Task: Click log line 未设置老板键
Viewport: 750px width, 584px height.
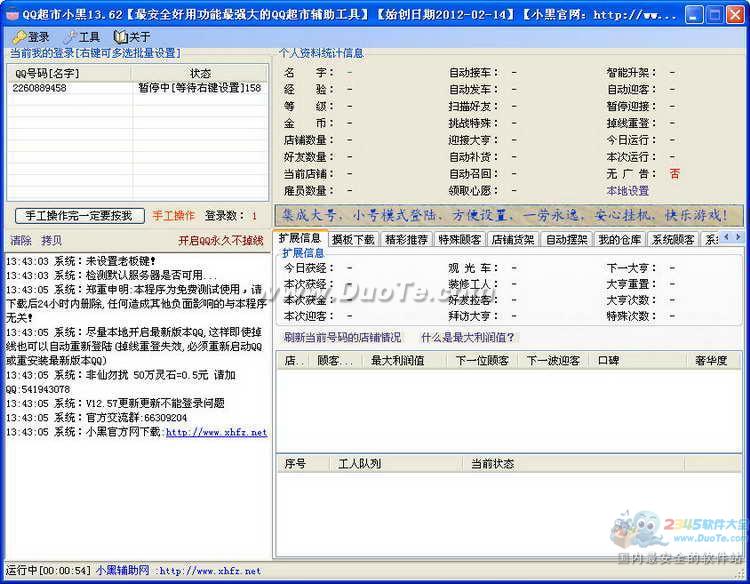Action: (x=81, y=261)
